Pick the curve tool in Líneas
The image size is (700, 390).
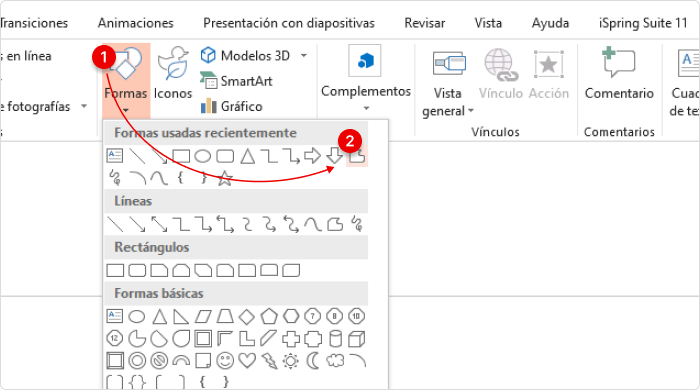tap(312, 224)
